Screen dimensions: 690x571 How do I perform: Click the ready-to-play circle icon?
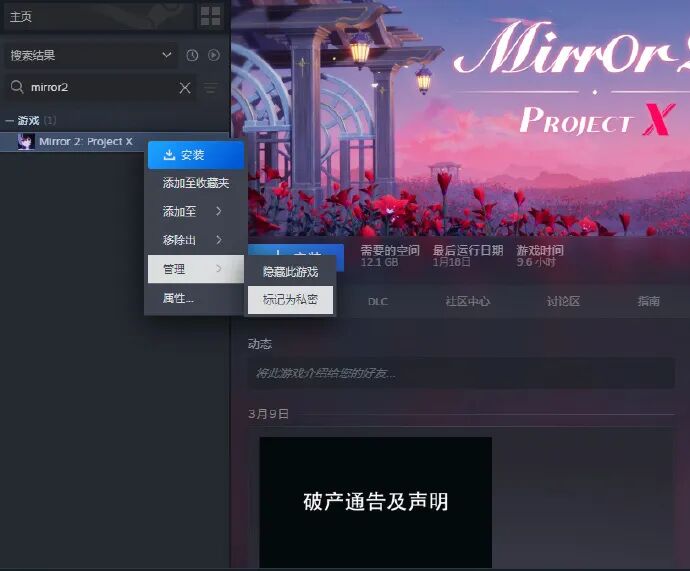click(x=214, y=55)
